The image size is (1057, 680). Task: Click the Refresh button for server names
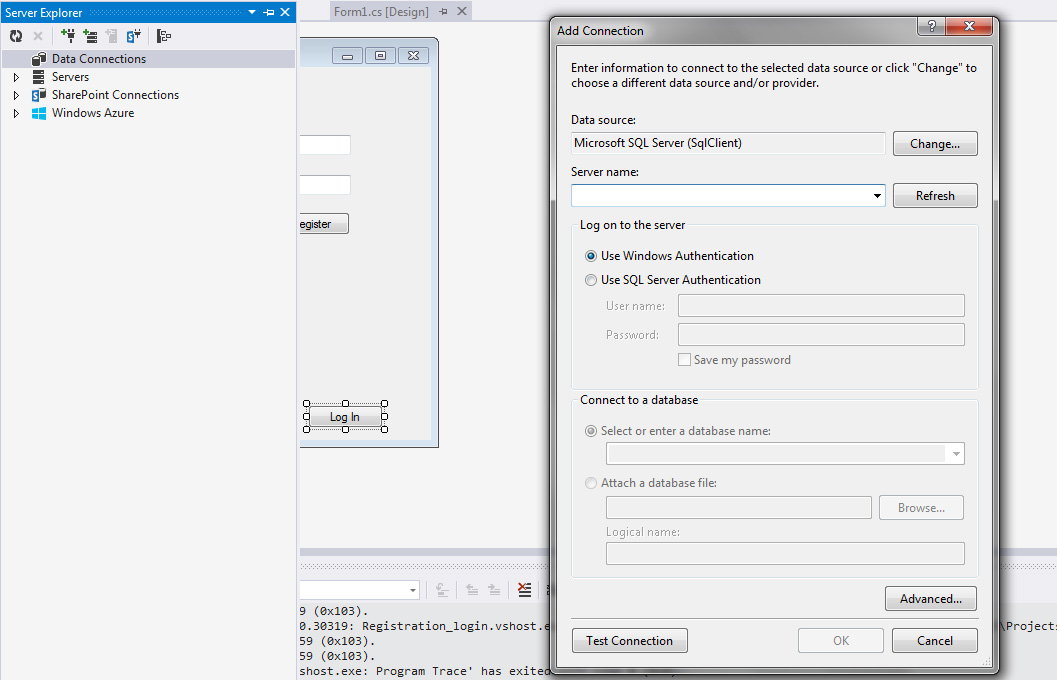pyautogui.click(x=935, y=195)
